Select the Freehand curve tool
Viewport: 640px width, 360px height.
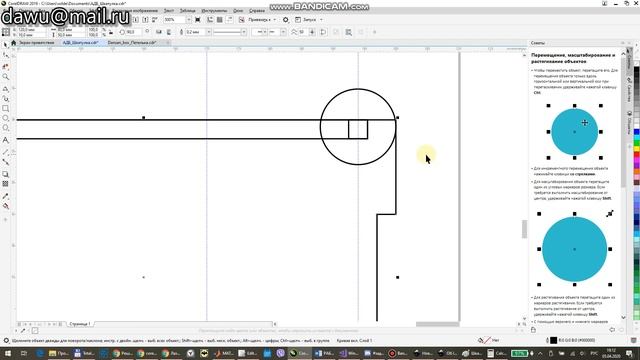coord(5,88)
